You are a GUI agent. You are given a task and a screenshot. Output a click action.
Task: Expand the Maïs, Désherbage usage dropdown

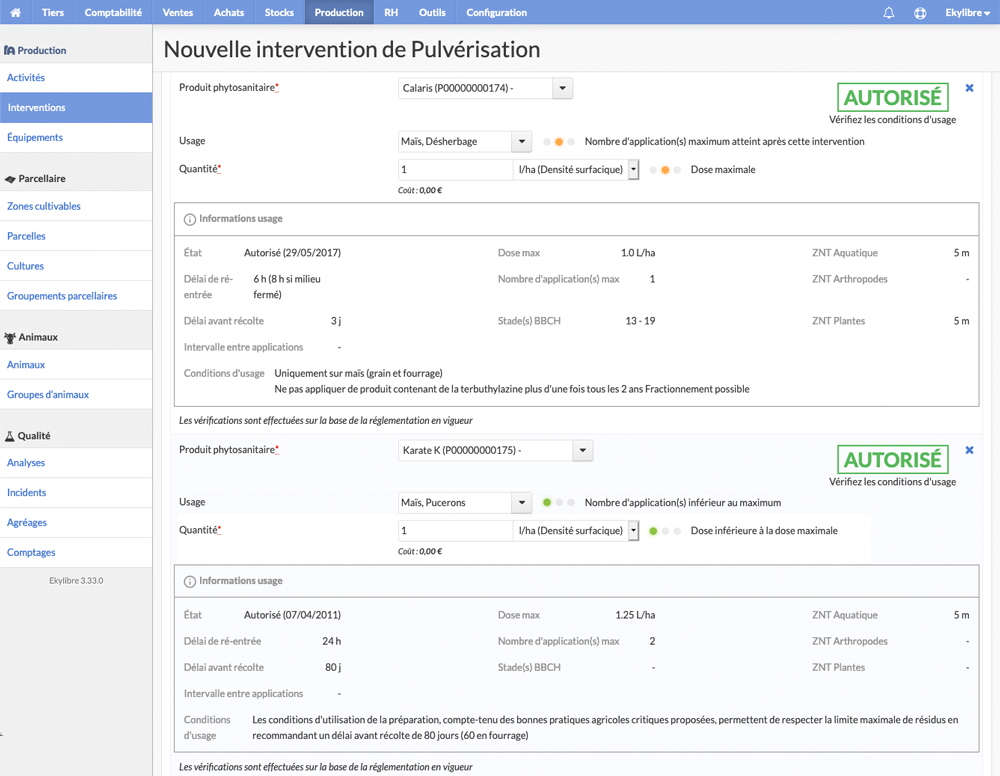(522, 142)
